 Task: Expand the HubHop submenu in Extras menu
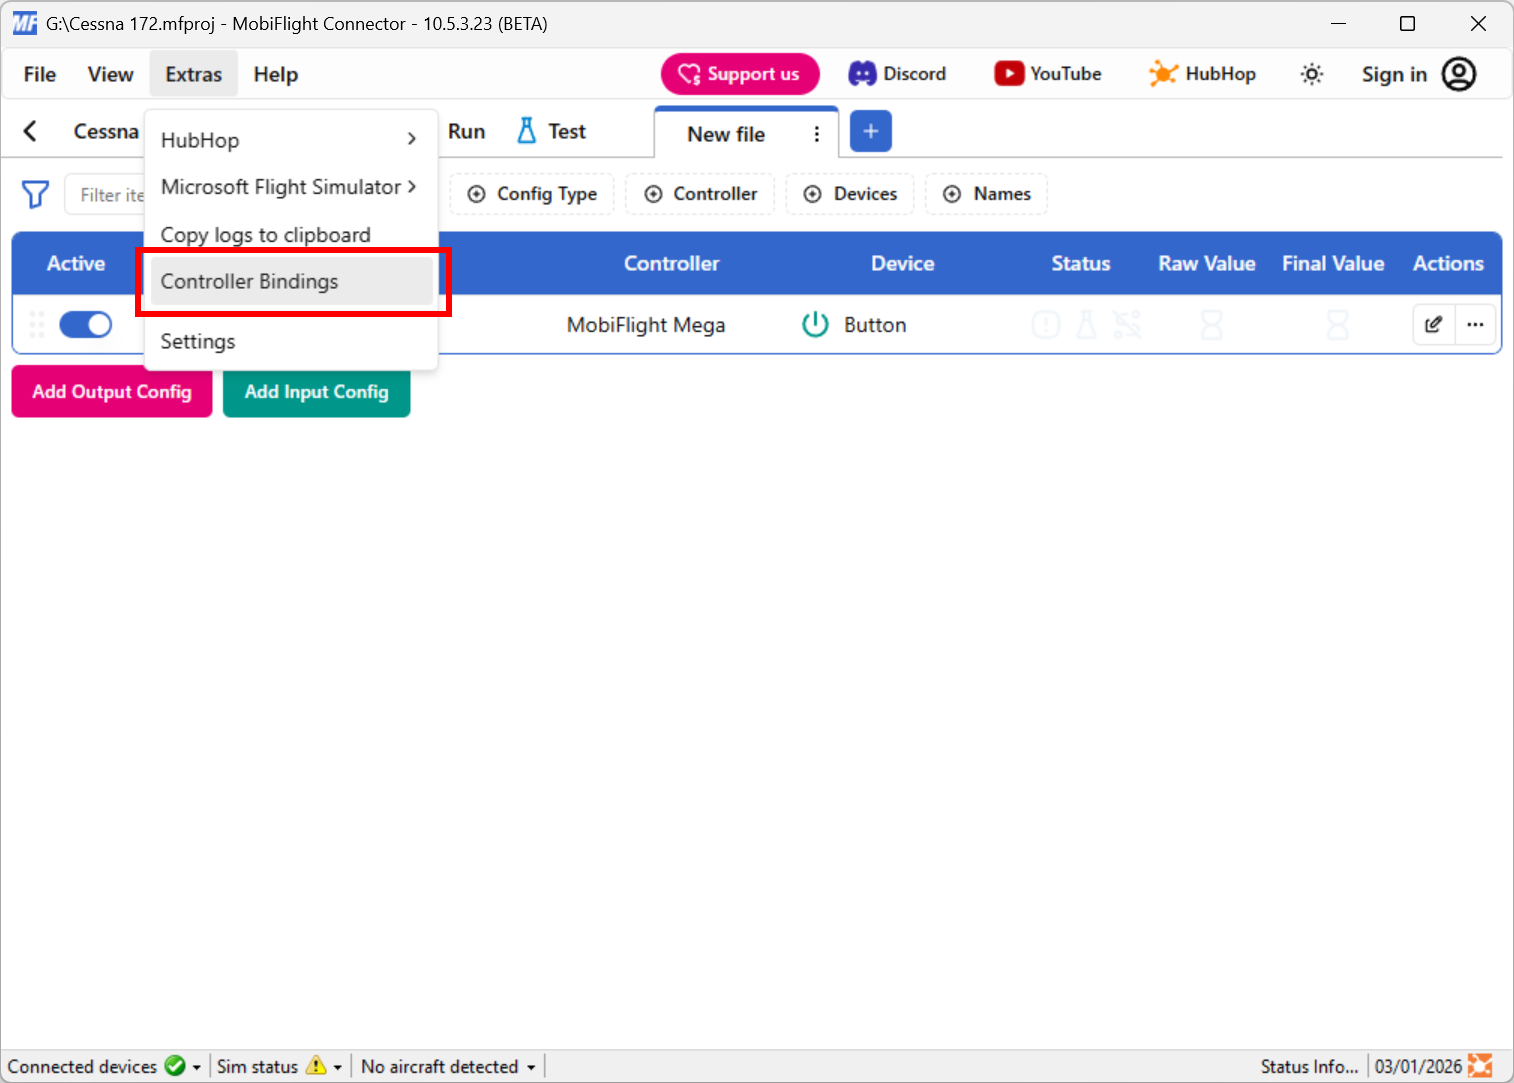click(x=290, y=140)
